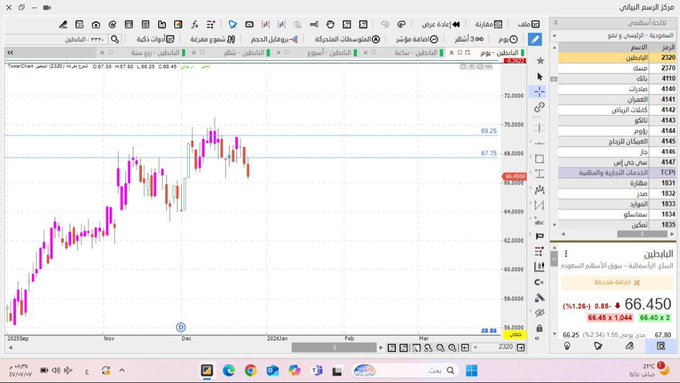Pick the abc text annotation tool
The height and width of the screenshot is (383, 680).
[x=539, y=221]
